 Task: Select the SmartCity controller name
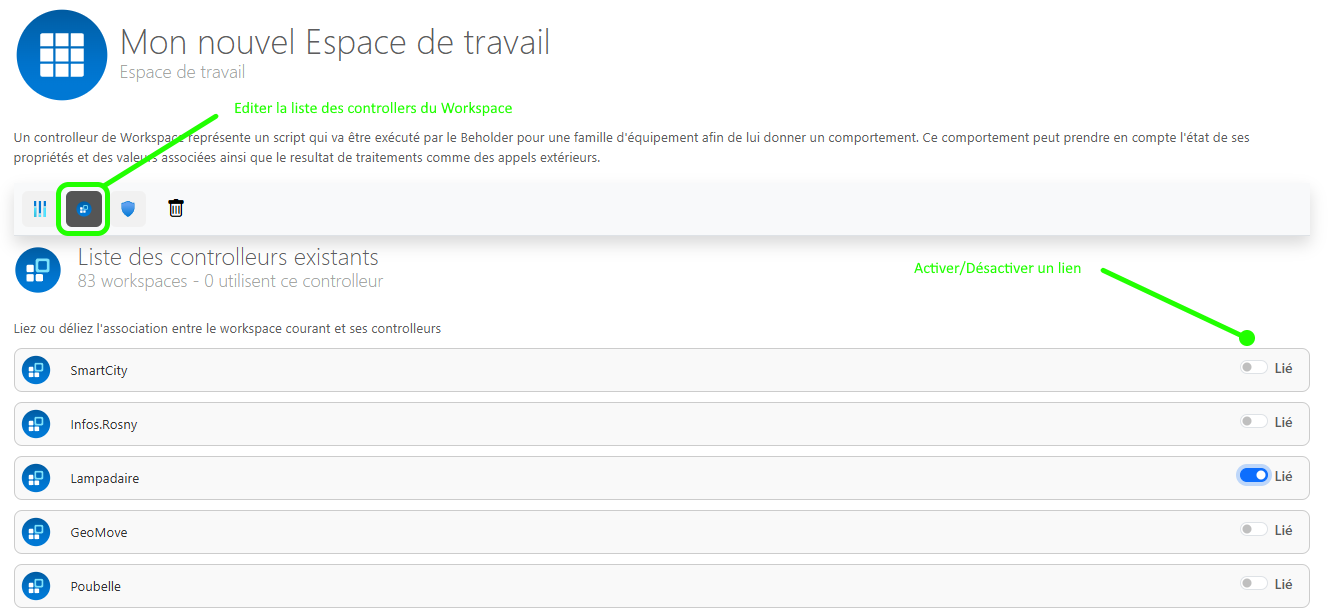100,371
